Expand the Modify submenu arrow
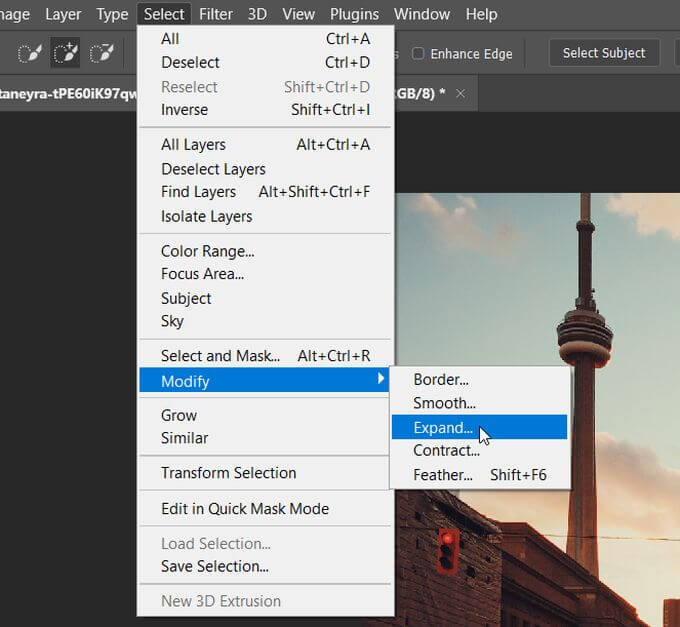This screenshot has width=680, height=627. 380,380
